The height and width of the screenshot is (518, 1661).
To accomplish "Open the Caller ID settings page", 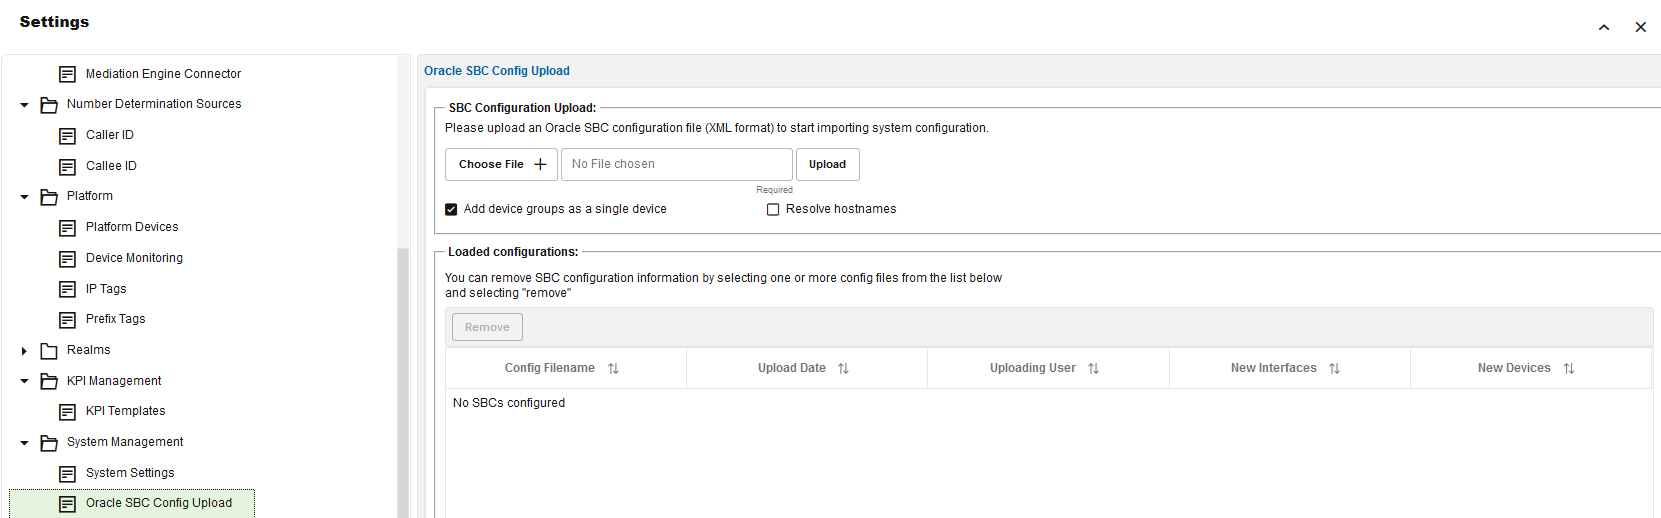I will [110, 135].
